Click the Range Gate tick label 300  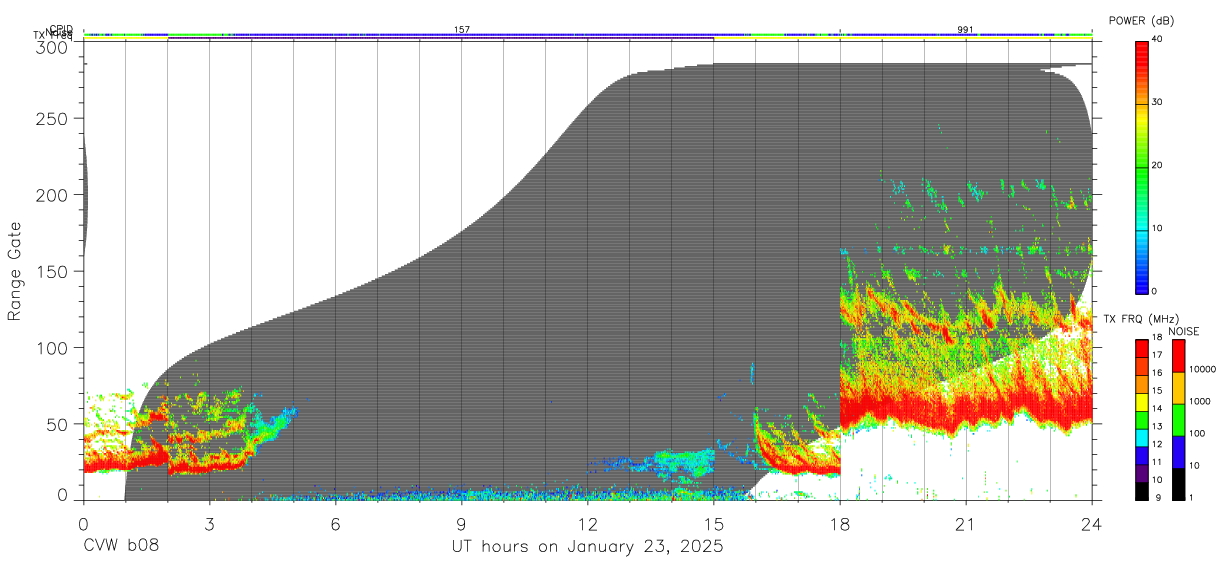(53, 47)
